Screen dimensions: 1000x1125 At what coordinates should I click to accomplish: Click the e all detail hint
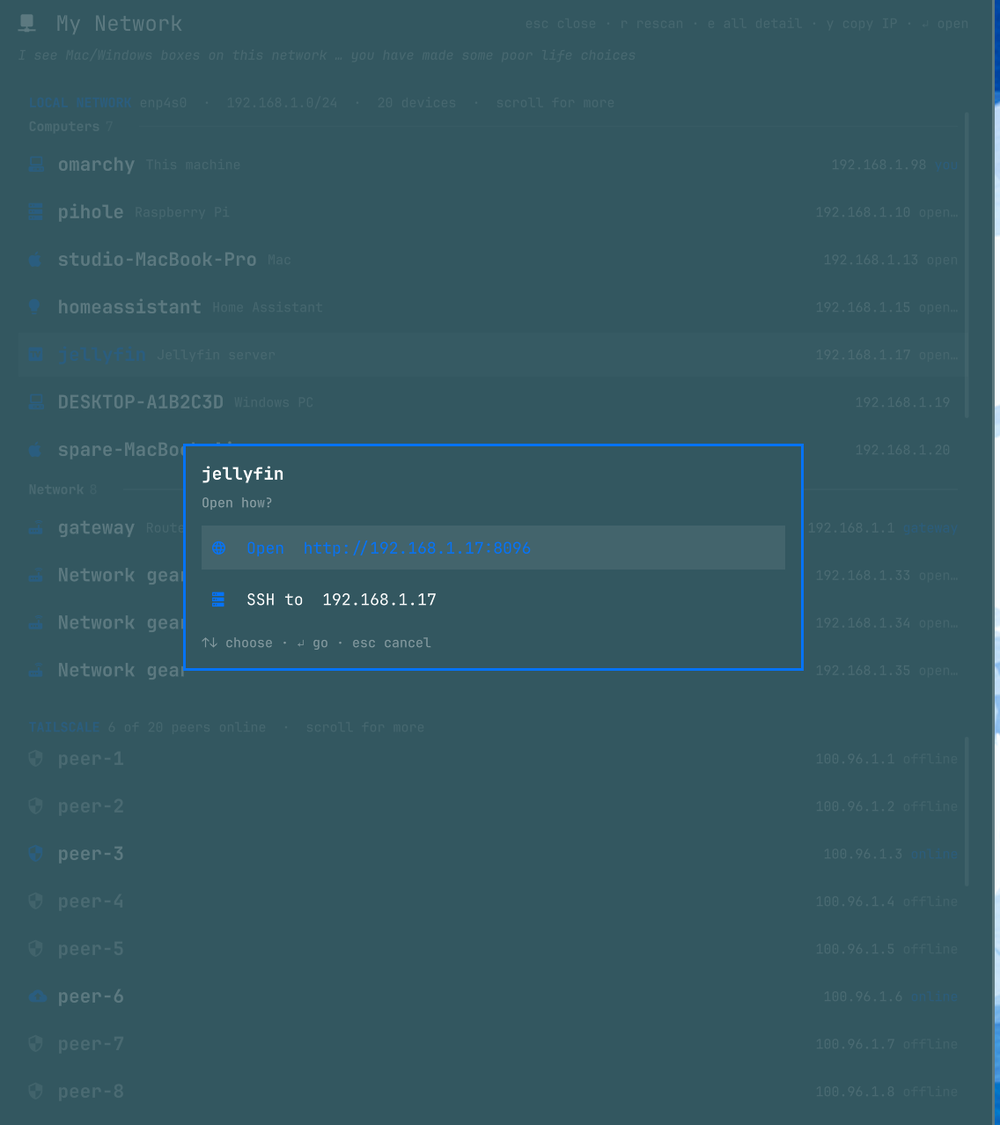(755, 24)
